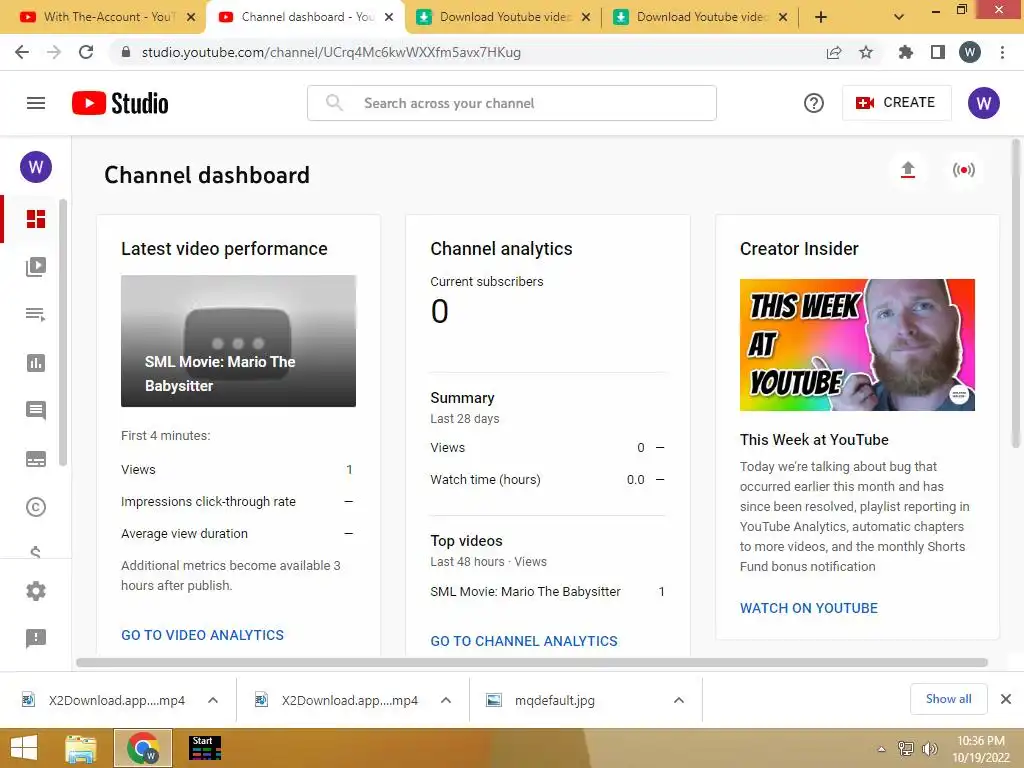Open the network tray icon

(906, 749)
